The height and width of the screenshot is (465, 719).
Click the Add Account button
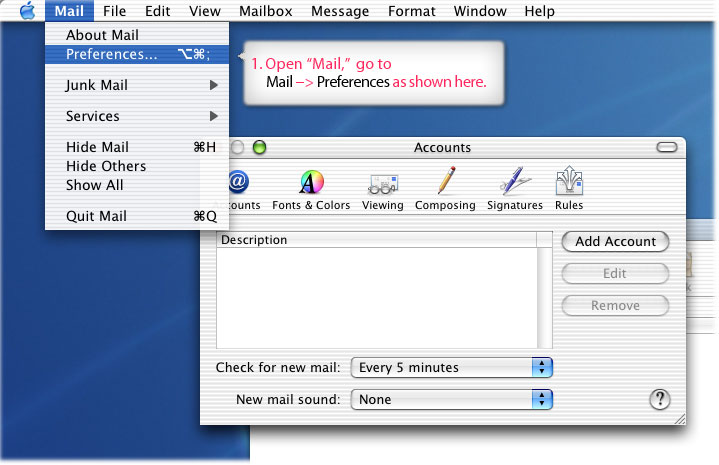pos(615,241)
